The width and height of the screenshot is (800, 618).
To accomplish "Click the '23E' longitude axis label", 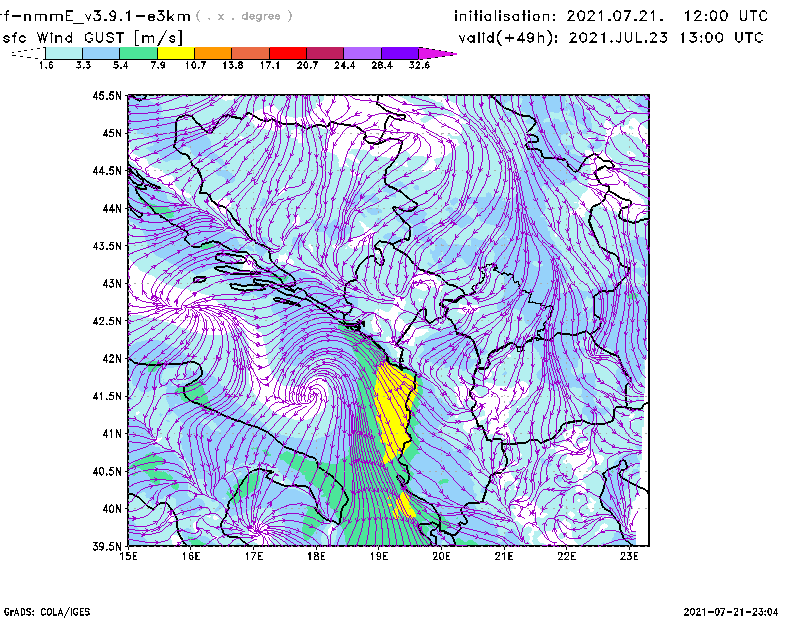I will click(x=629, y=556).
